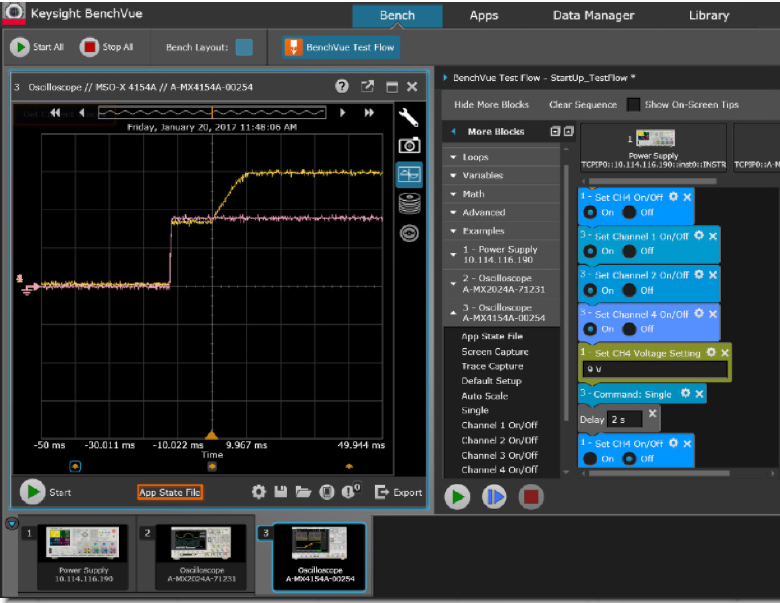Expand the Math category
Image resolution: width=780 pixels, height=603 pixels.
point(501,194)
